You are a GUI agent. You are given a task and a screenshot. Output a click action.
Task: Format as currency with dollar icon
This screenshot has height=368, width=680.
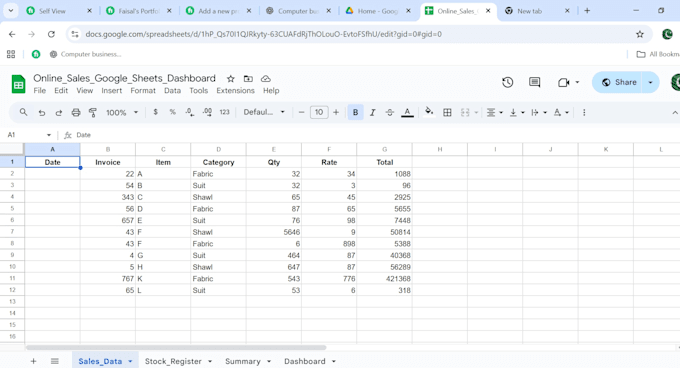(155, 112)
